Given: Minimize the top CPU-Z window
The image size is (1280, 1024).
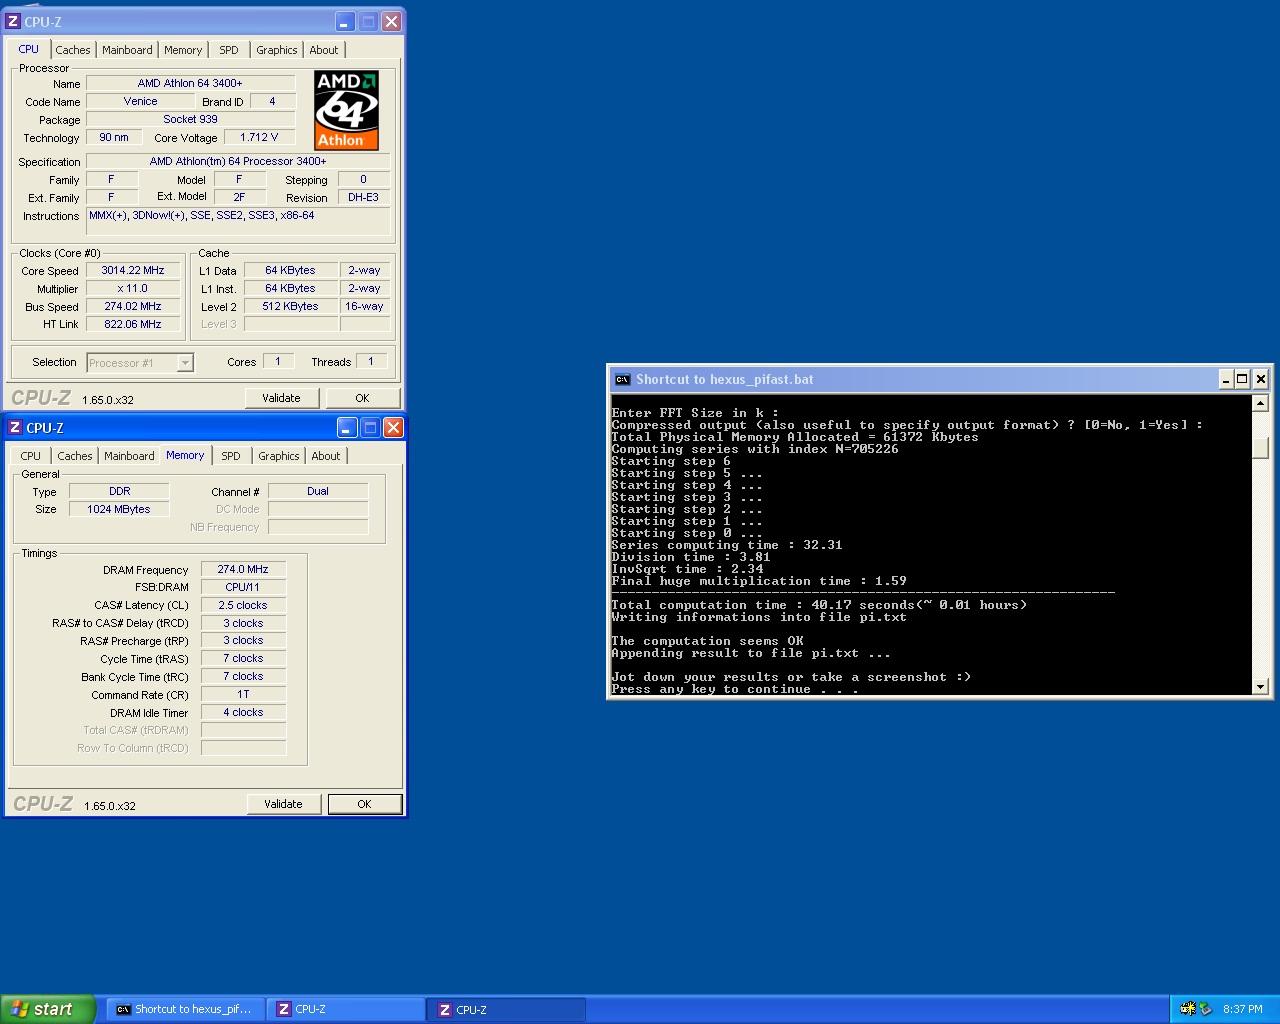Looking at the screenshot, I should (345, 21).
